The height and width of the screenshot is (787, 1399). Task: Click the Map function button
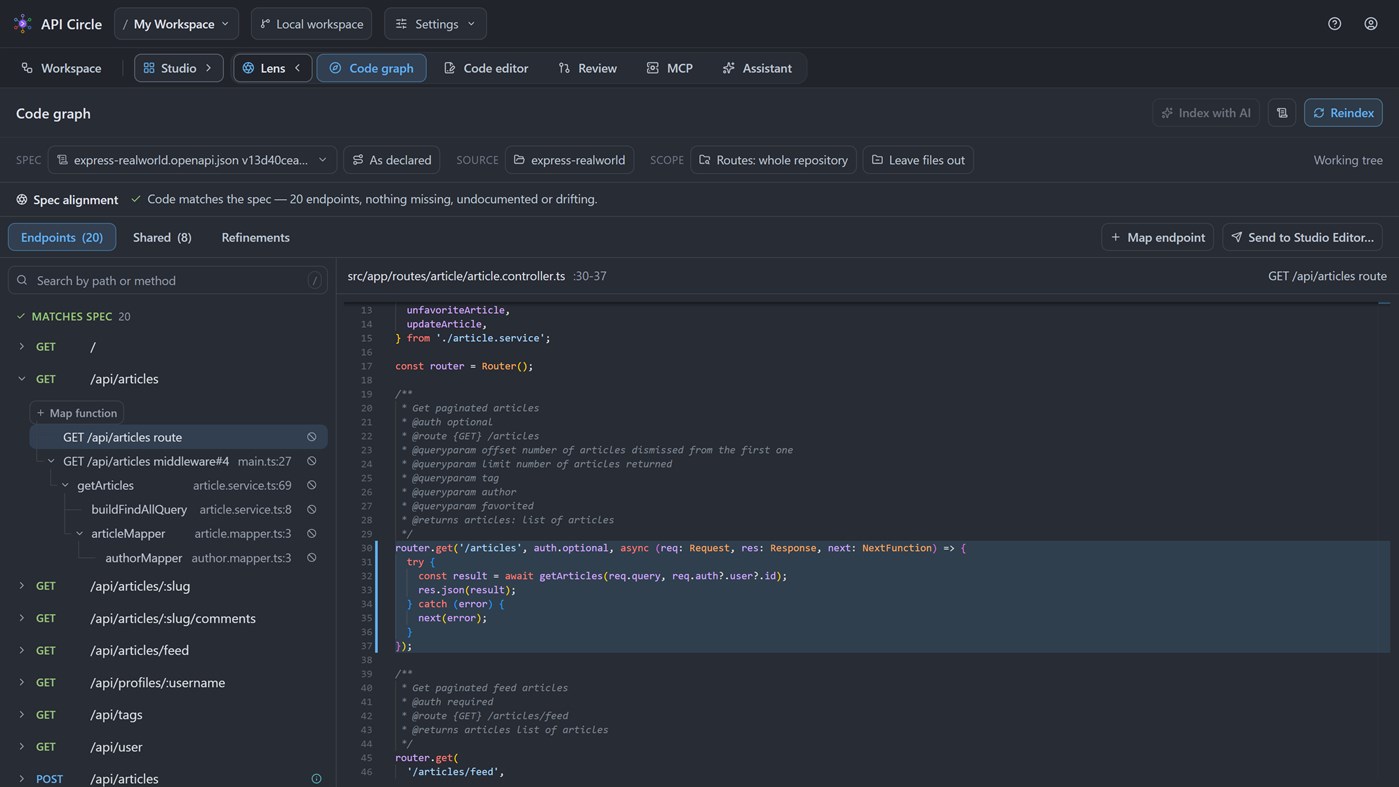pos(77,413)
